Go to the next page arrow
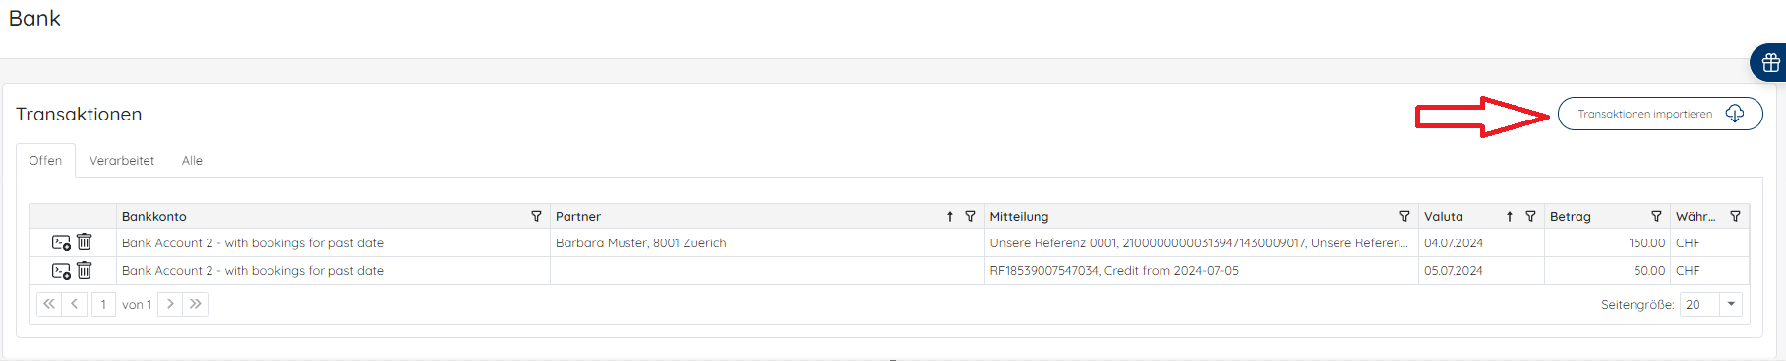Viewport: 1786px width, 361px height. tap(170, 304)
